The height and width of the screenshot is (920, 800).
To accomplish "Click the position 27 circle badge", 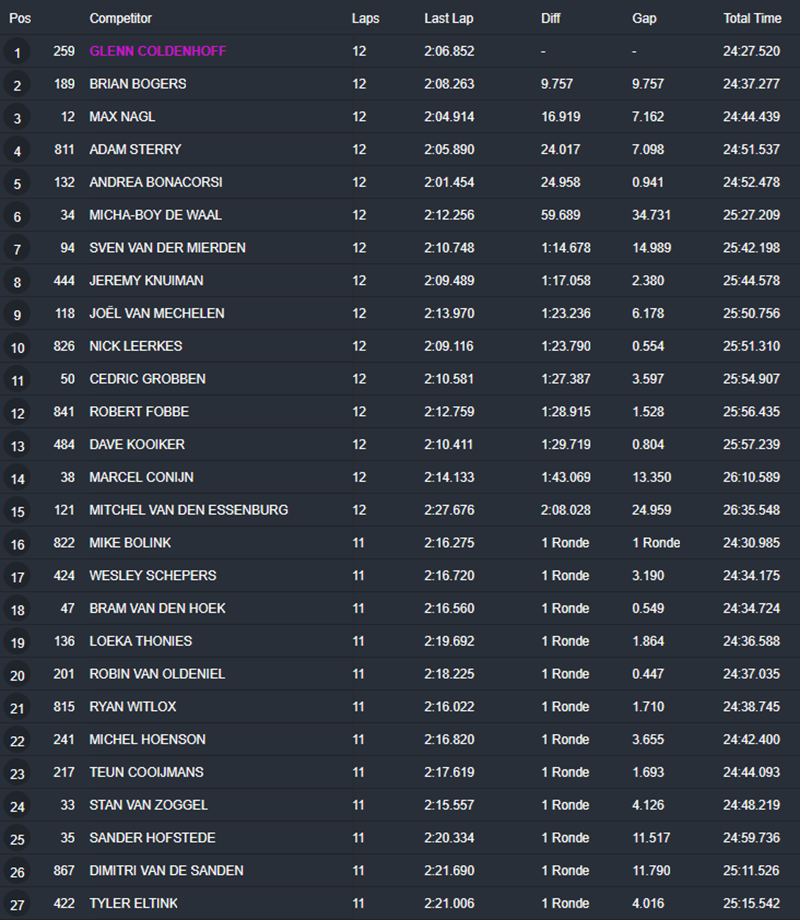I will tap(18, 905).
